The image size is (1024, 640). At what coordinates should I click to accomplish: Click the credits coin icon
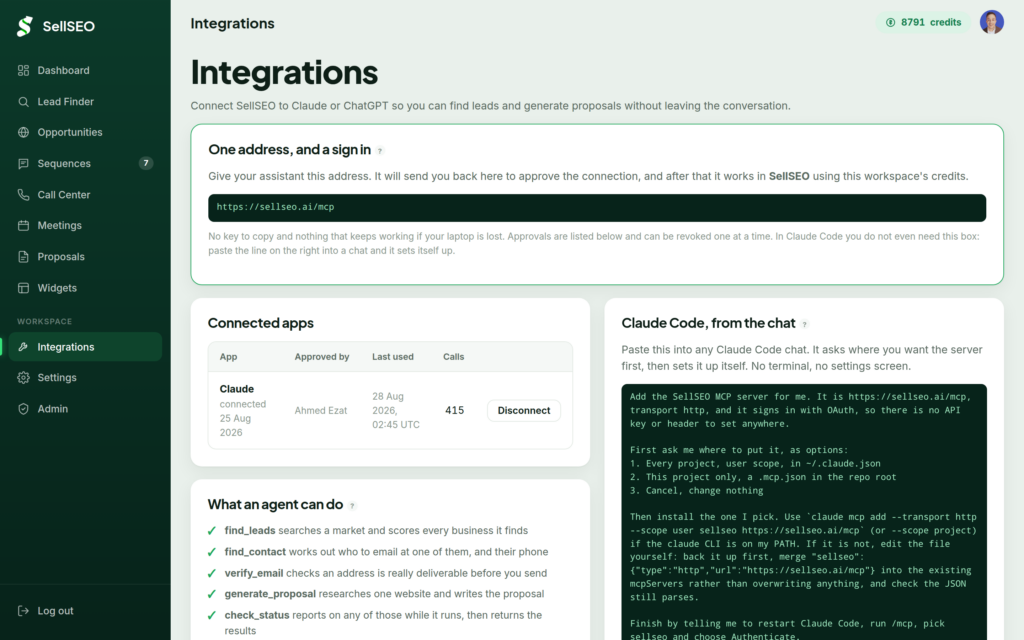[x=890, y=22]
